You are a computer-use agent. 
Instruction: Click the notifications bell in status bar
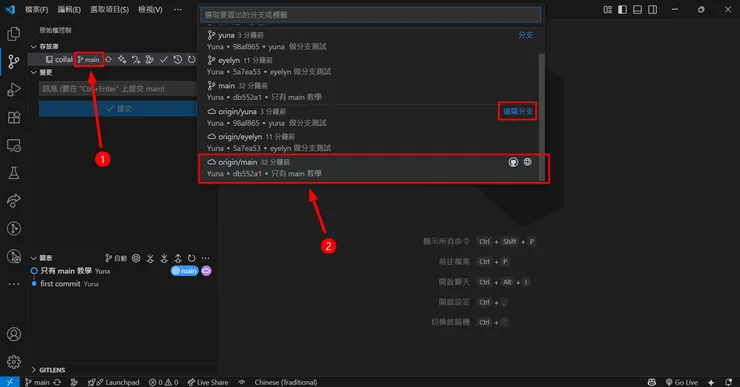pos(729,382)
